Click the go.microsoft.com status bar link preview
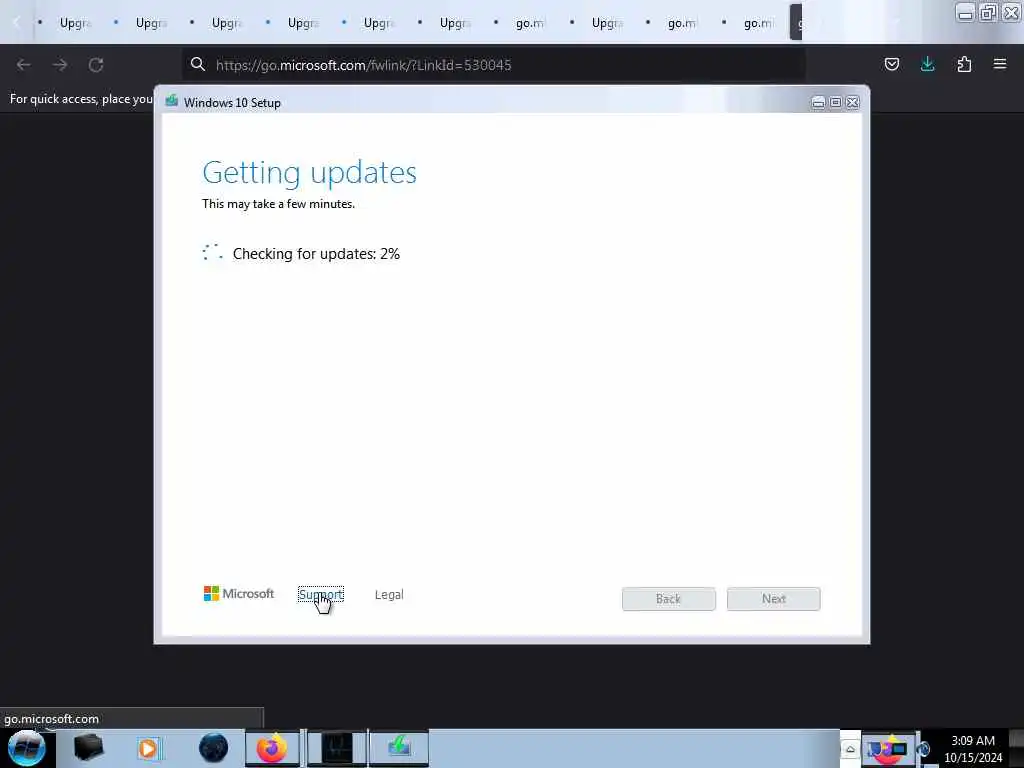This screenshot has height=768, width=1024. [x=52, y=718]
